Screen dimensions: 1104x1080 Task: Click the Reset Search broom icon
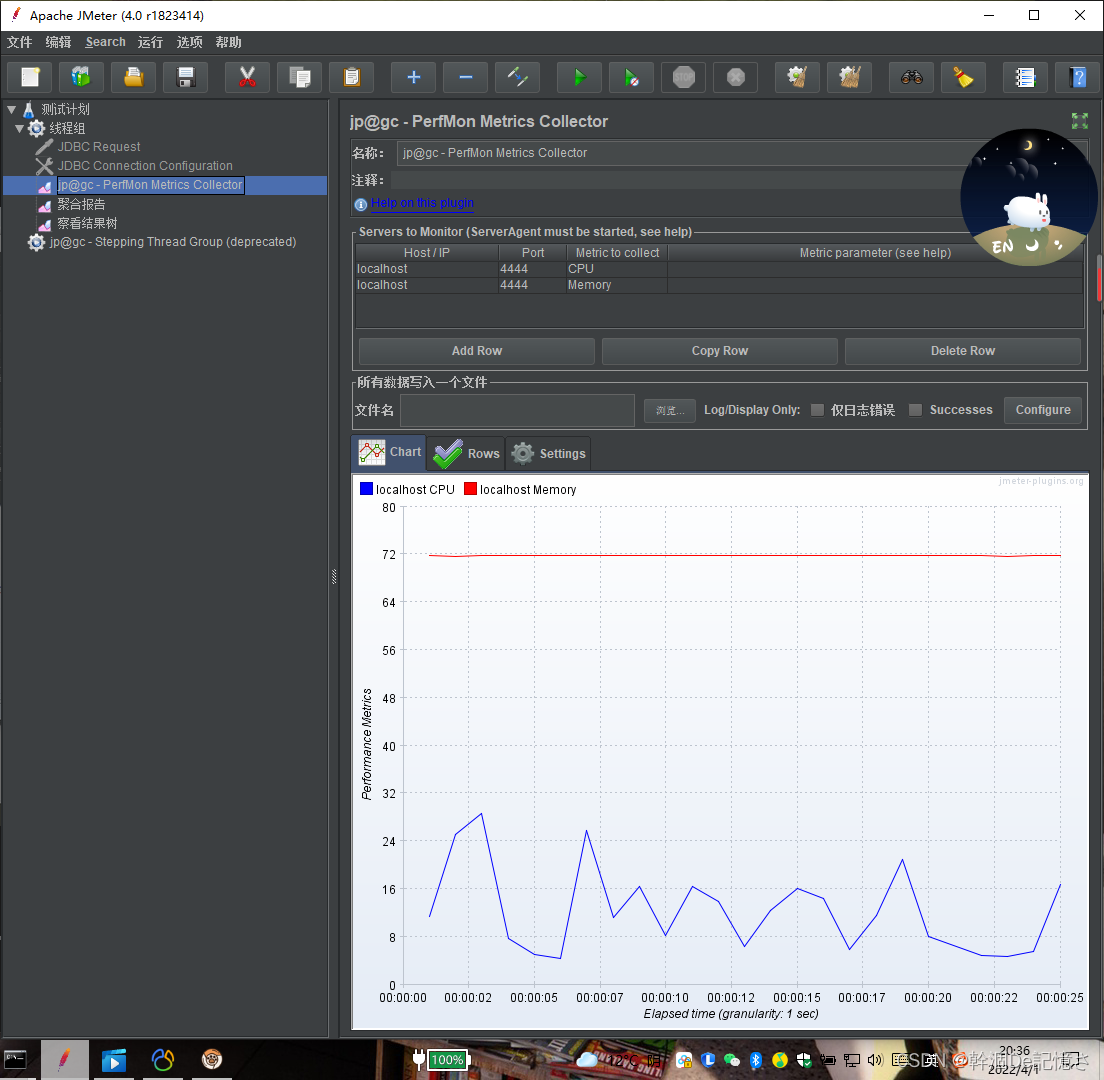tap(963, 77)
